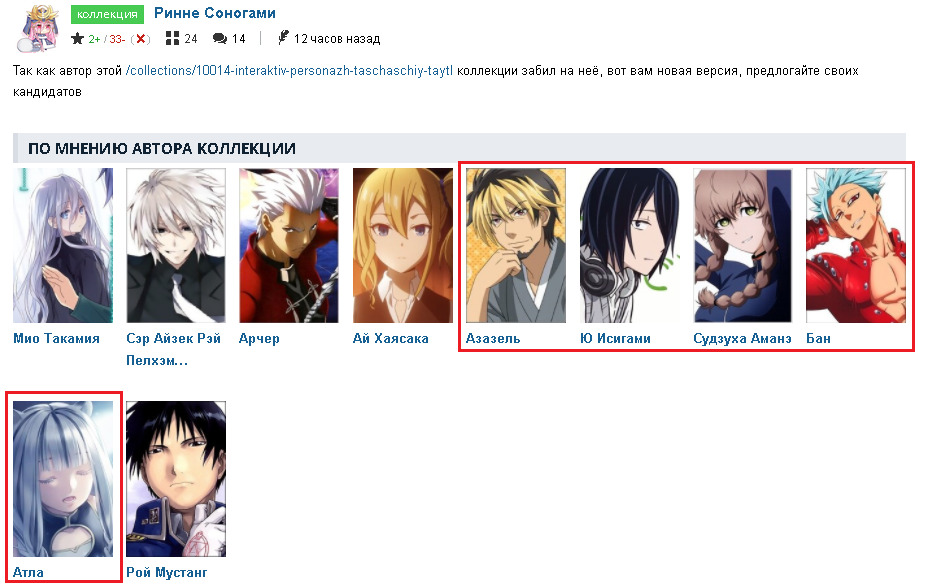Click the author quill icon
This screenshot has width=928, height=585.
point(283,38)
